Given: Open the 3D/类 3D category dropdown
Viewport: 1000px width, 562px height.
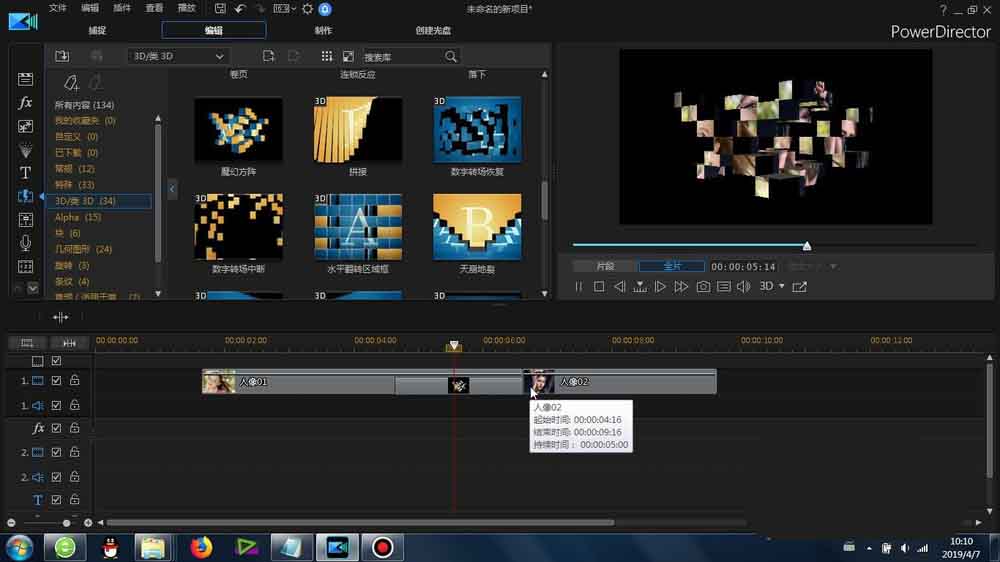Looking at the screenshot, I should (178, 56).
